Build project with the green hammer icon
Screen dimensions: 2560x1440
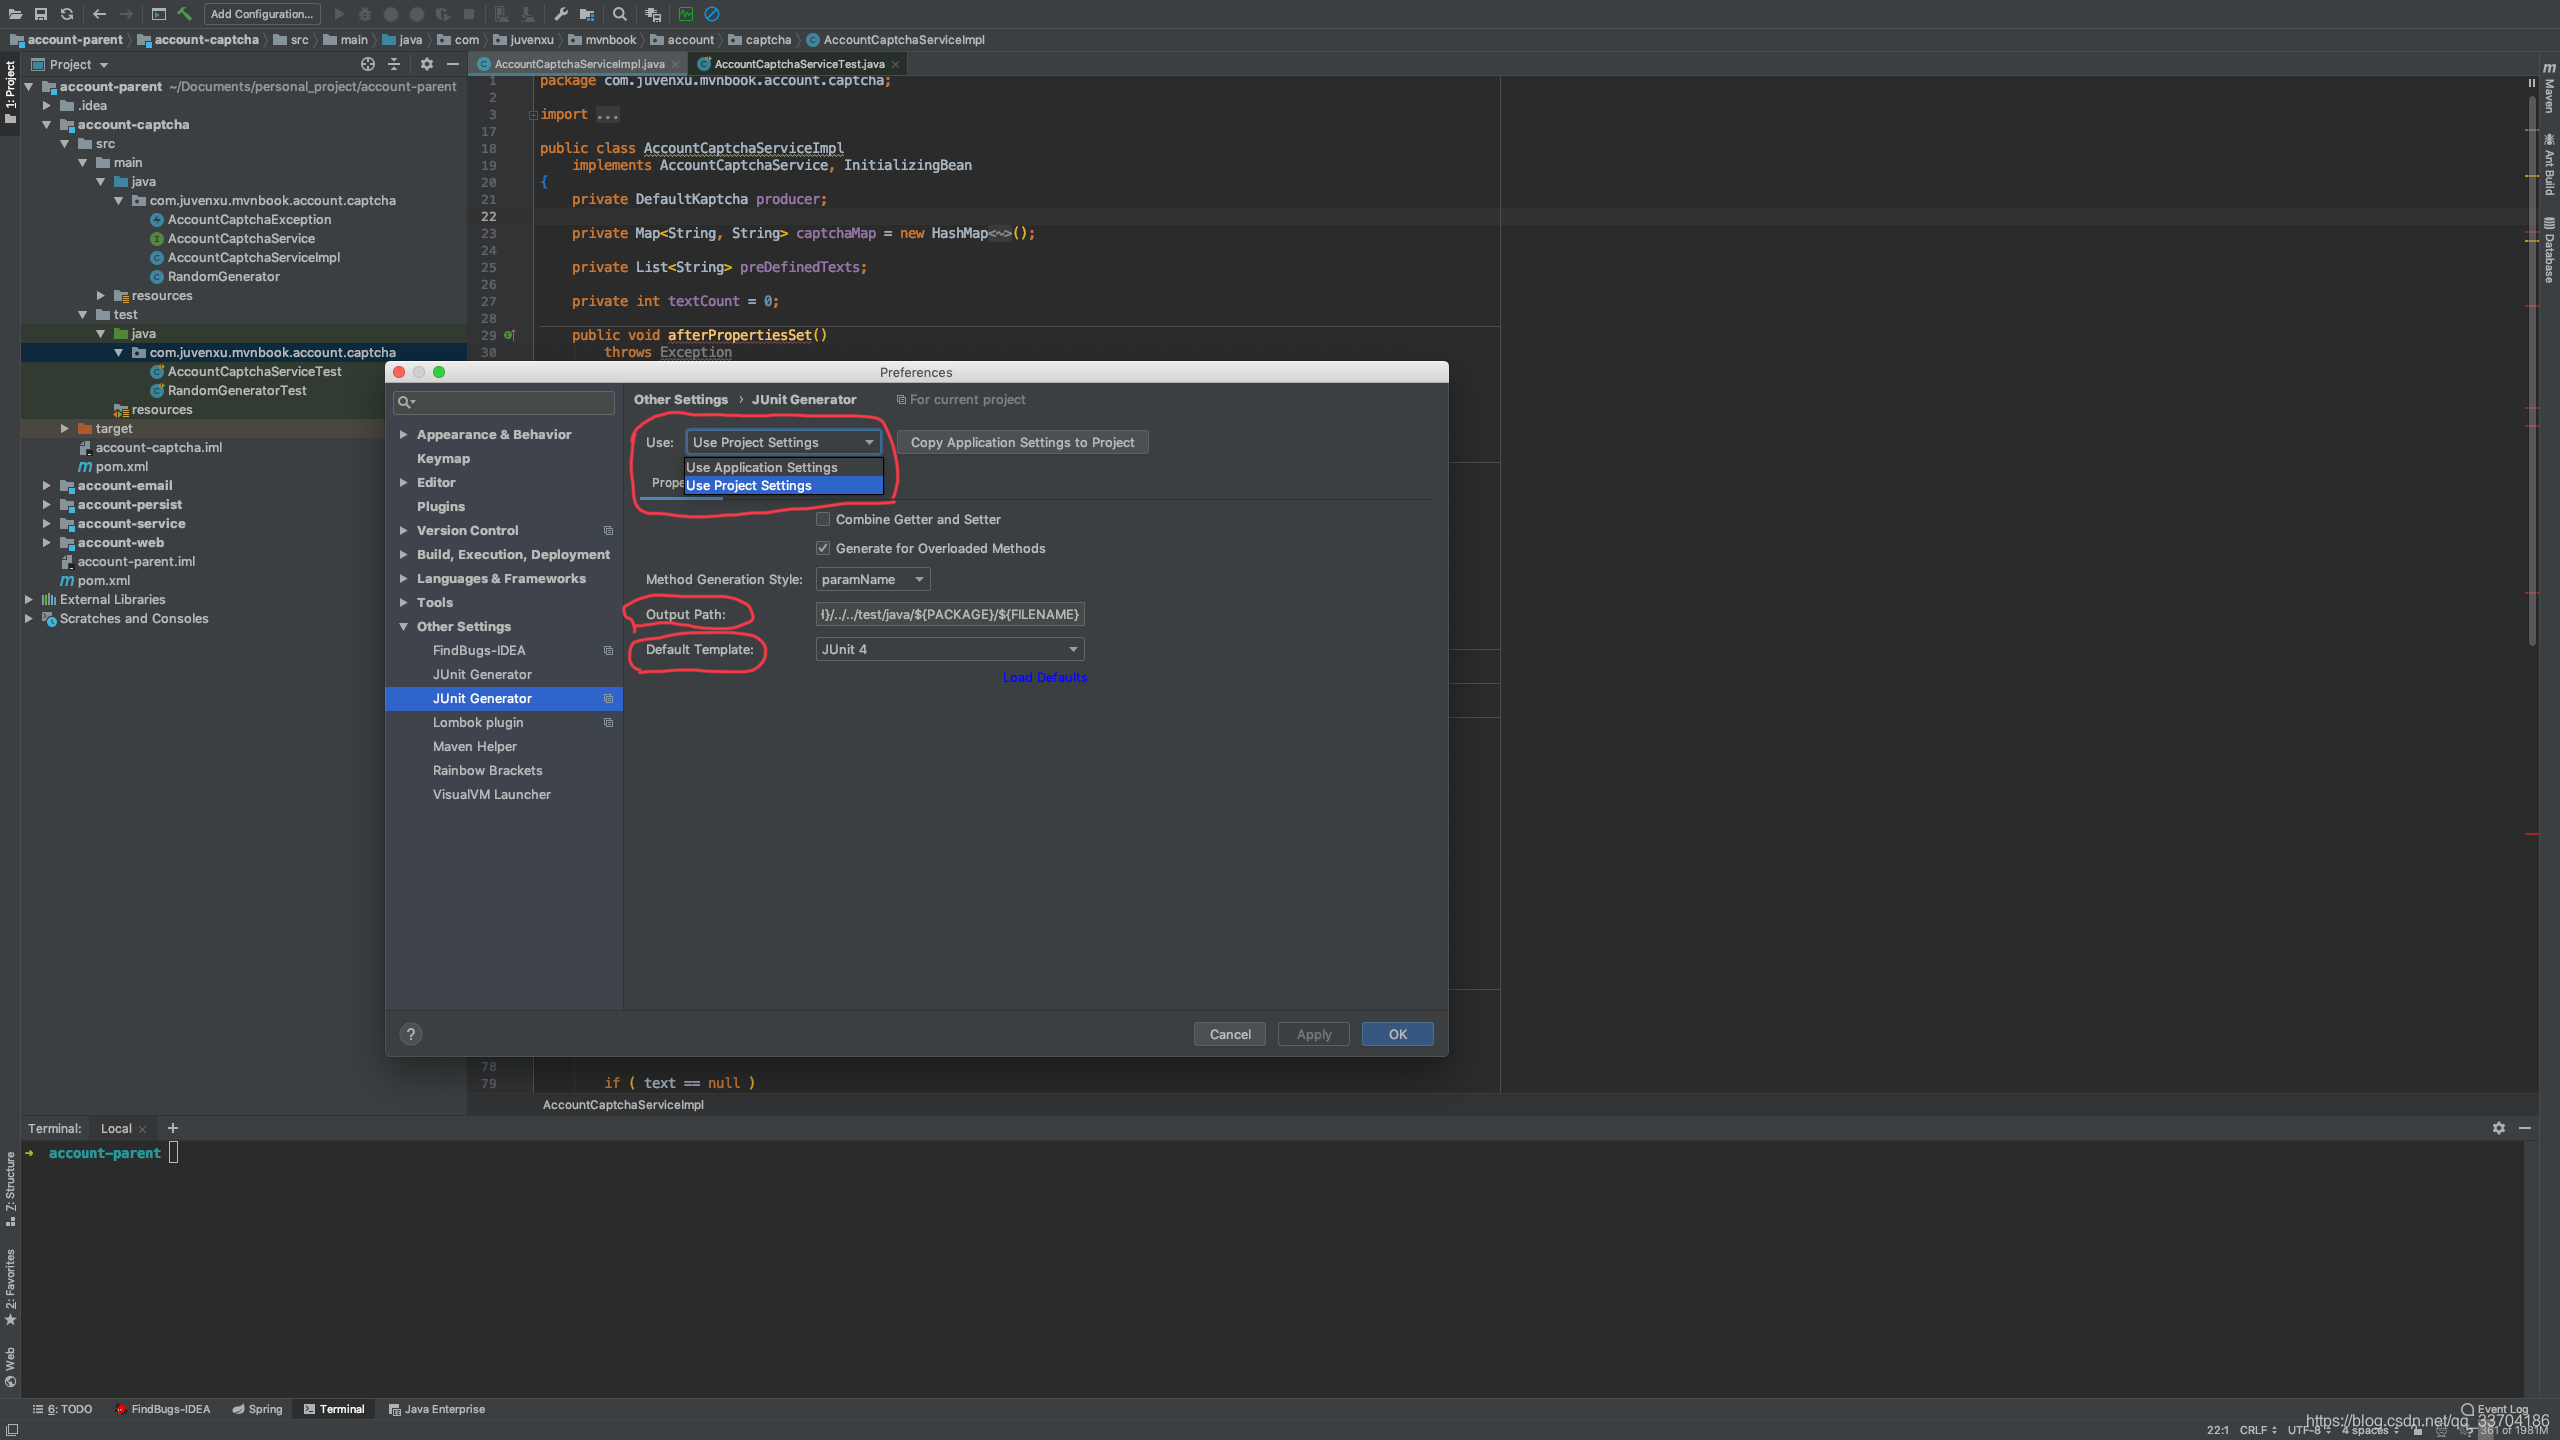[185, 14]
